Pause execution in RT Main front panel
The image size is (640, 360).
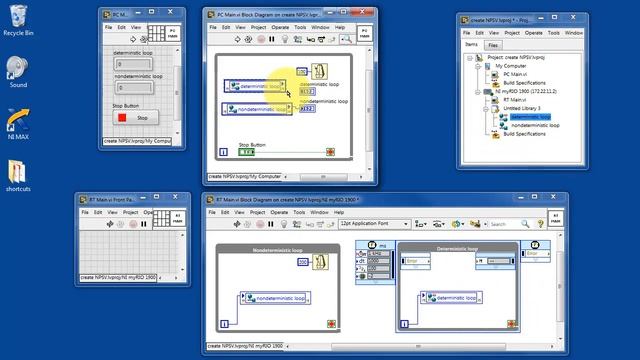click(143, 224)
